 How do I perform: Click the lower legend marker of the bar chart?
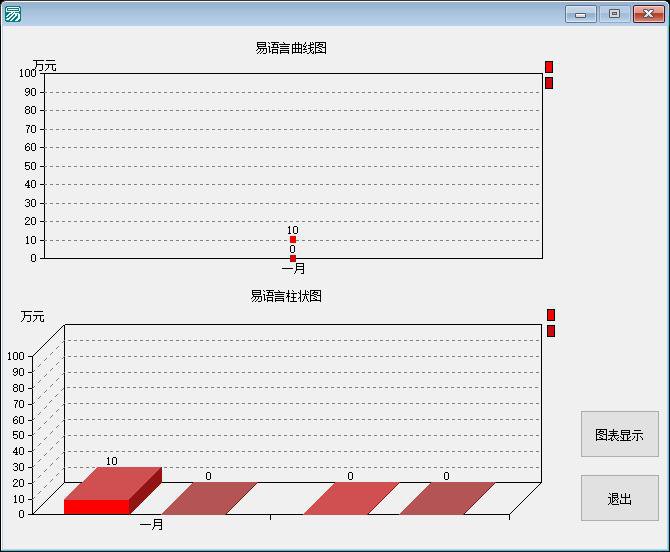click(551, 331)
